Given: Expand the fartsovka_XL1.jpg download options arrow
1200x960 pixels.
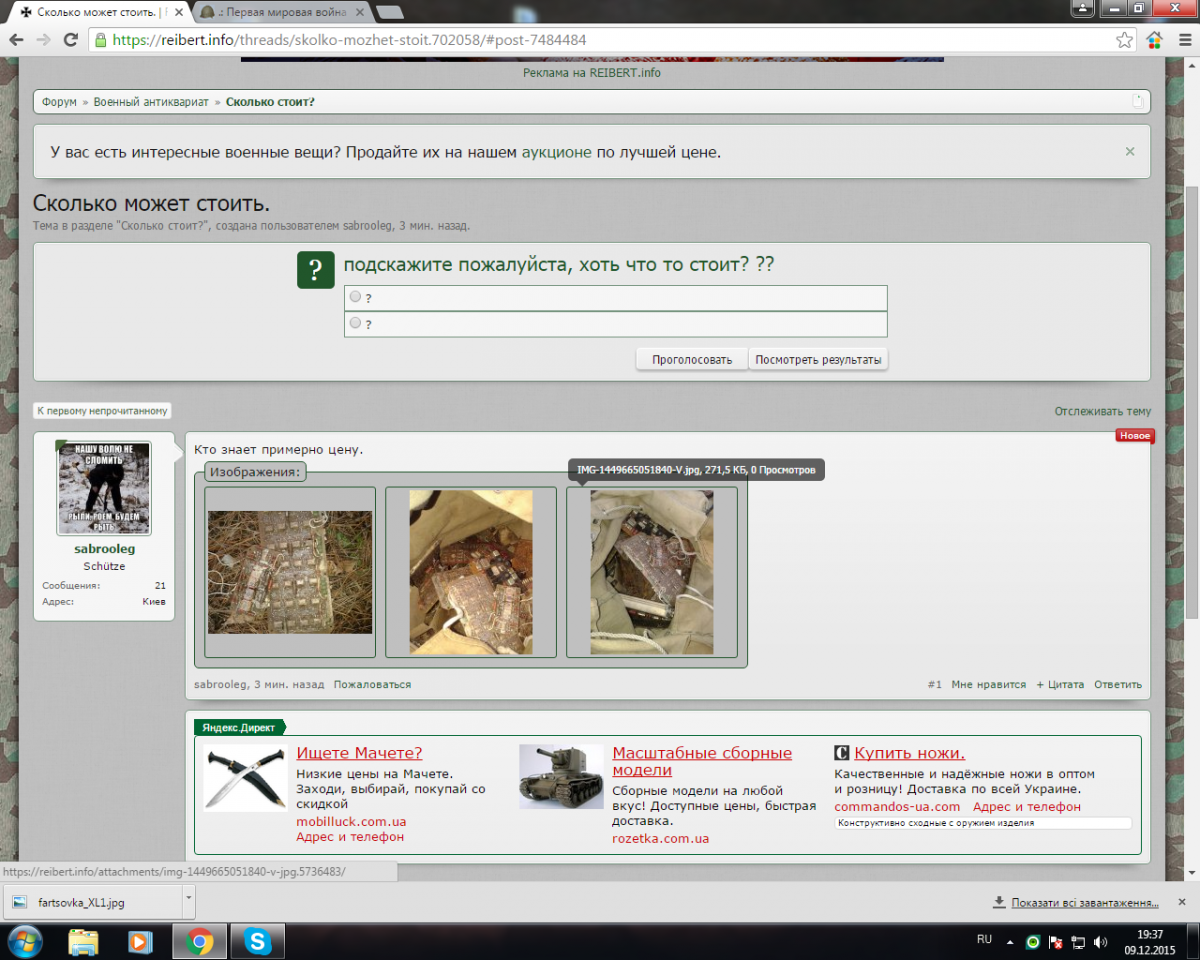Looking at the screenshot, I should coord(188,901).
